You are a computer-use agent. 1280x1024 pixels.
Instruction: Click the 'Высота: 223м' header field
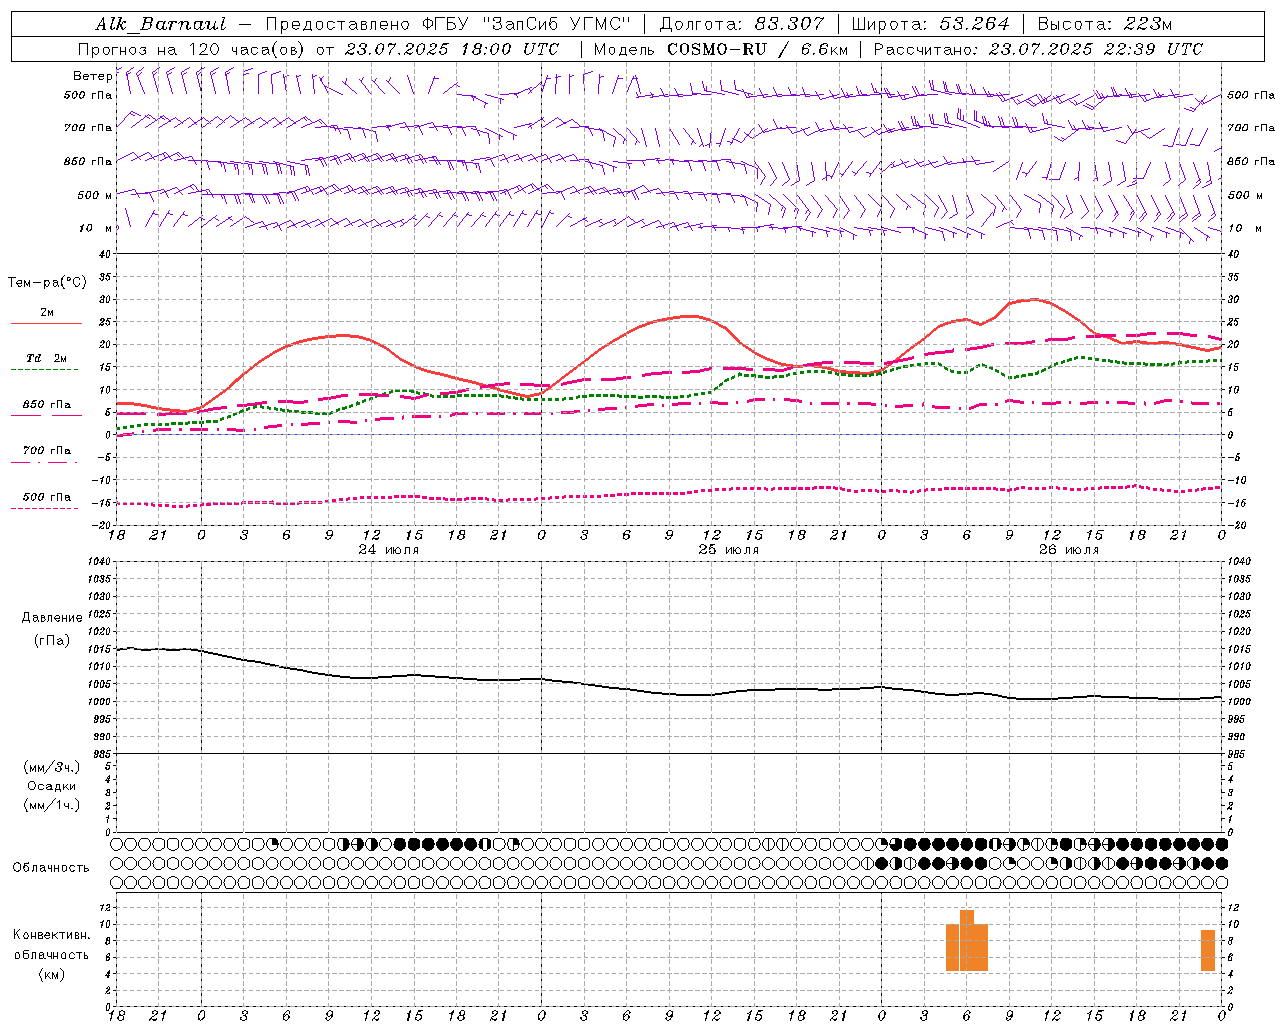[1104, 24]
